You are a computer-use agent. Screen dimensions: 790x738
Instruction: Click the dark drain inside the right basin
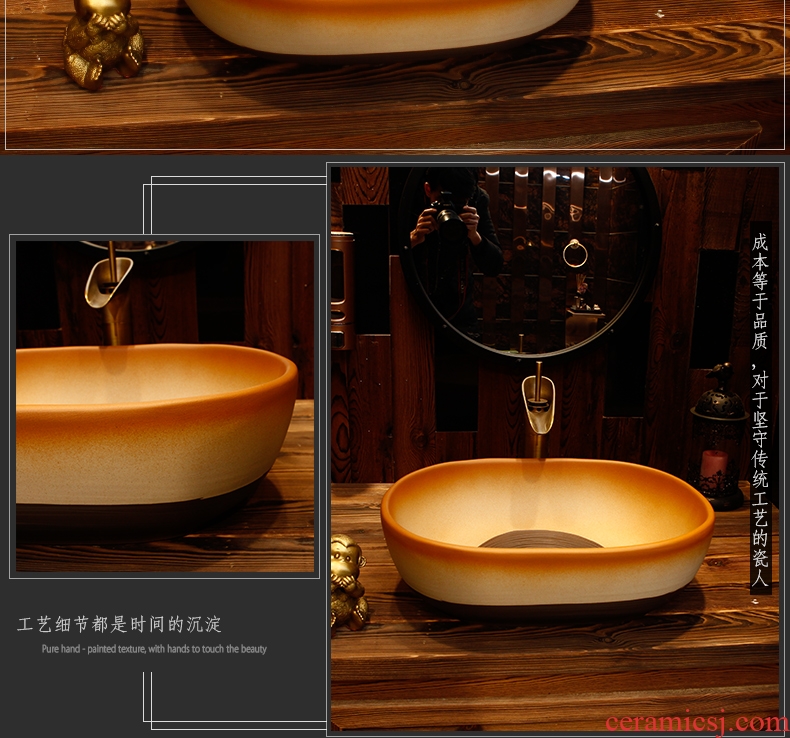tap(540, 539)
